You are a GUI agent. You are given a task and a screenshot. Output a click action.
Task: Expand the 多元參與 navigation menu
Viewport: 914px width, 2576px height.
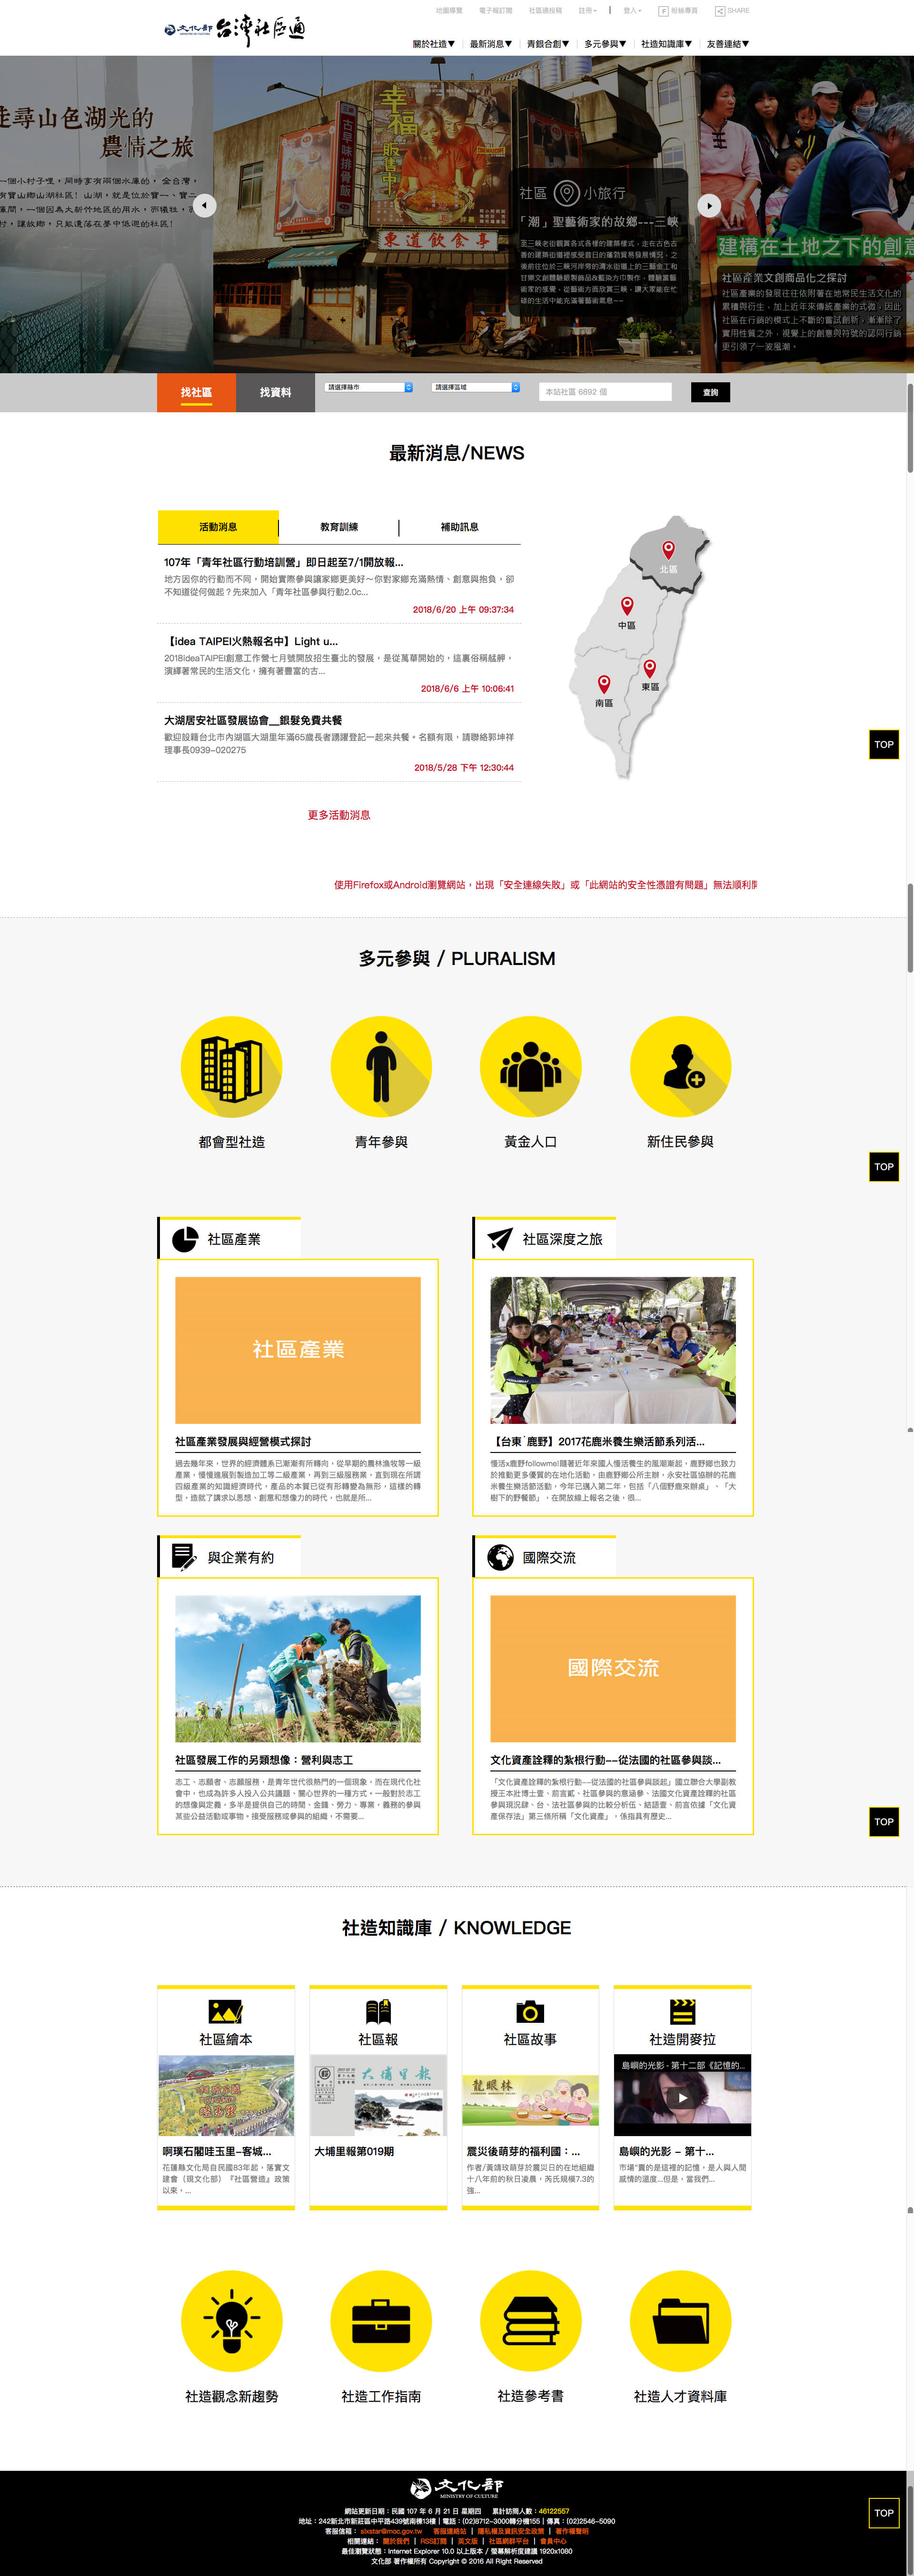tap(605, 44)
